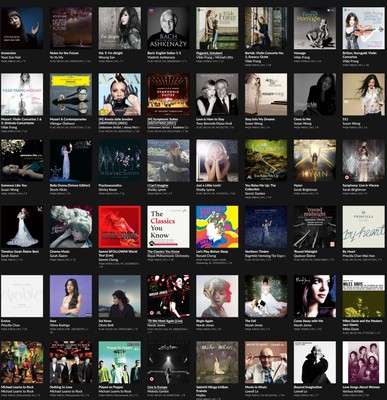The image size is (387, 400).
Task: Open the Love Is Here to Stay cover
Action: 217,94
